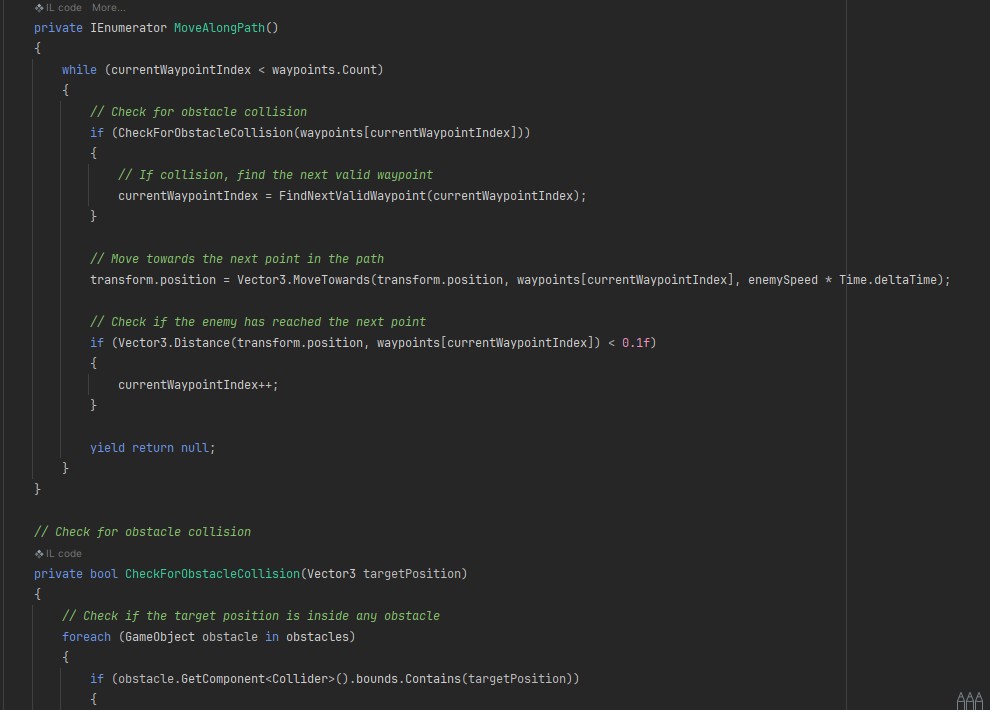Click the foreach keyword

pyautogui.click(x=86, y=637)
